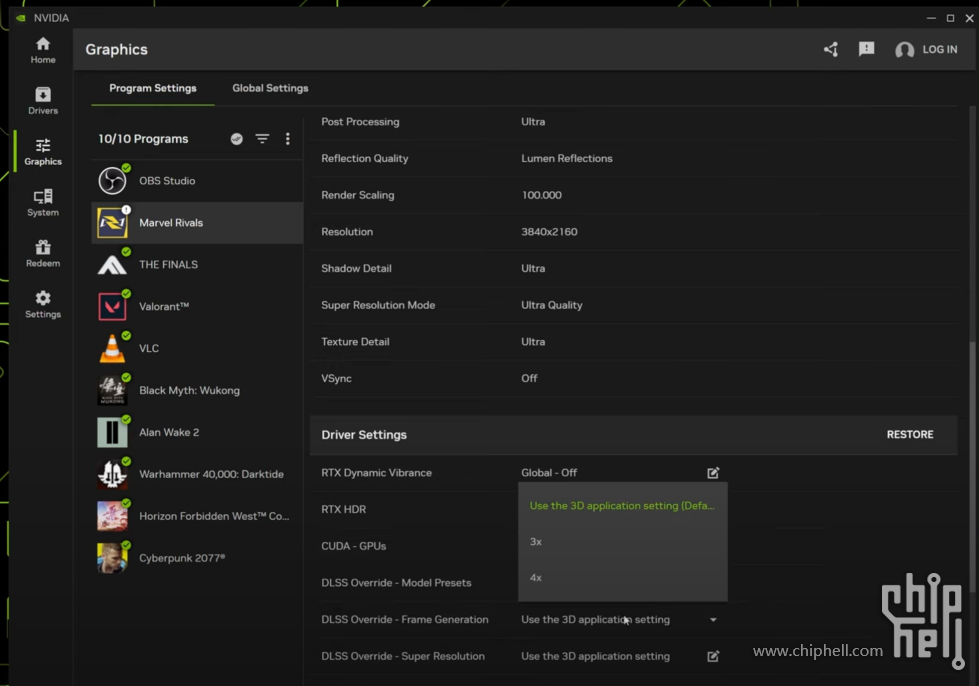Viewport: 979px width, 686px height.
Task: Choose 'Use the 3D application setting (Default)' option
Action: pos(622,506)
